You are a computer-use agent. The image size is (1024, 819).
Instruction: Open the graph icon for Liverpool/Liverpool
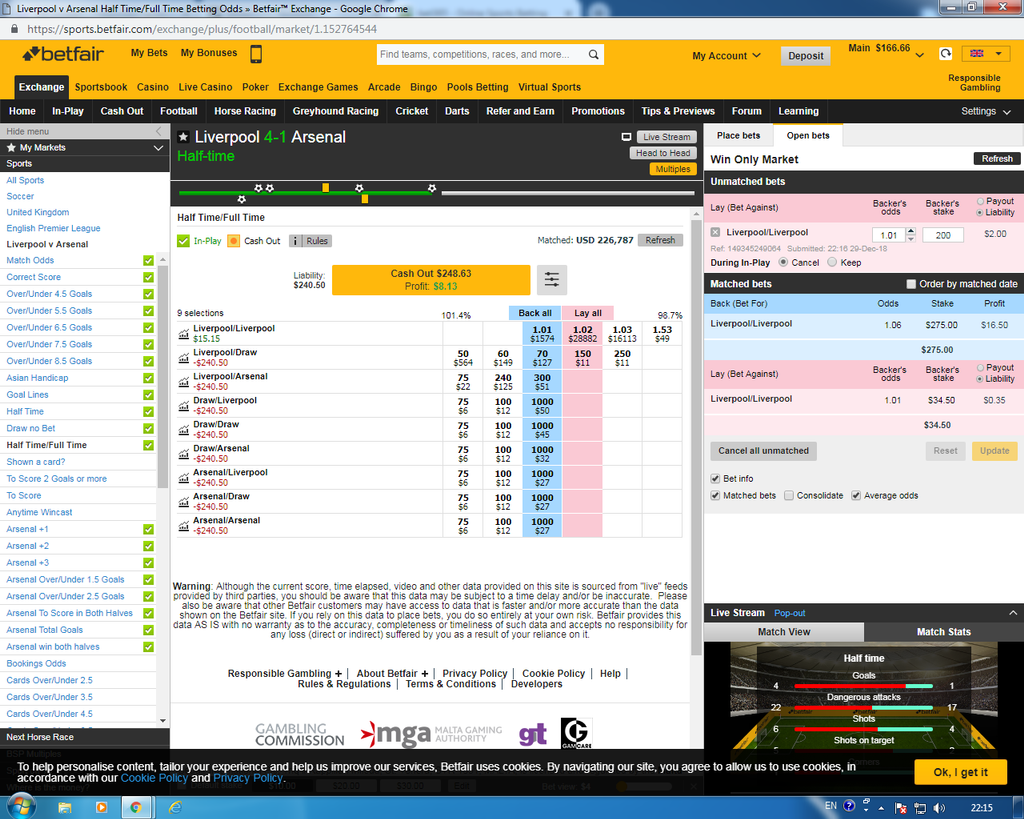pyautogui.click(x=184, y=334)
